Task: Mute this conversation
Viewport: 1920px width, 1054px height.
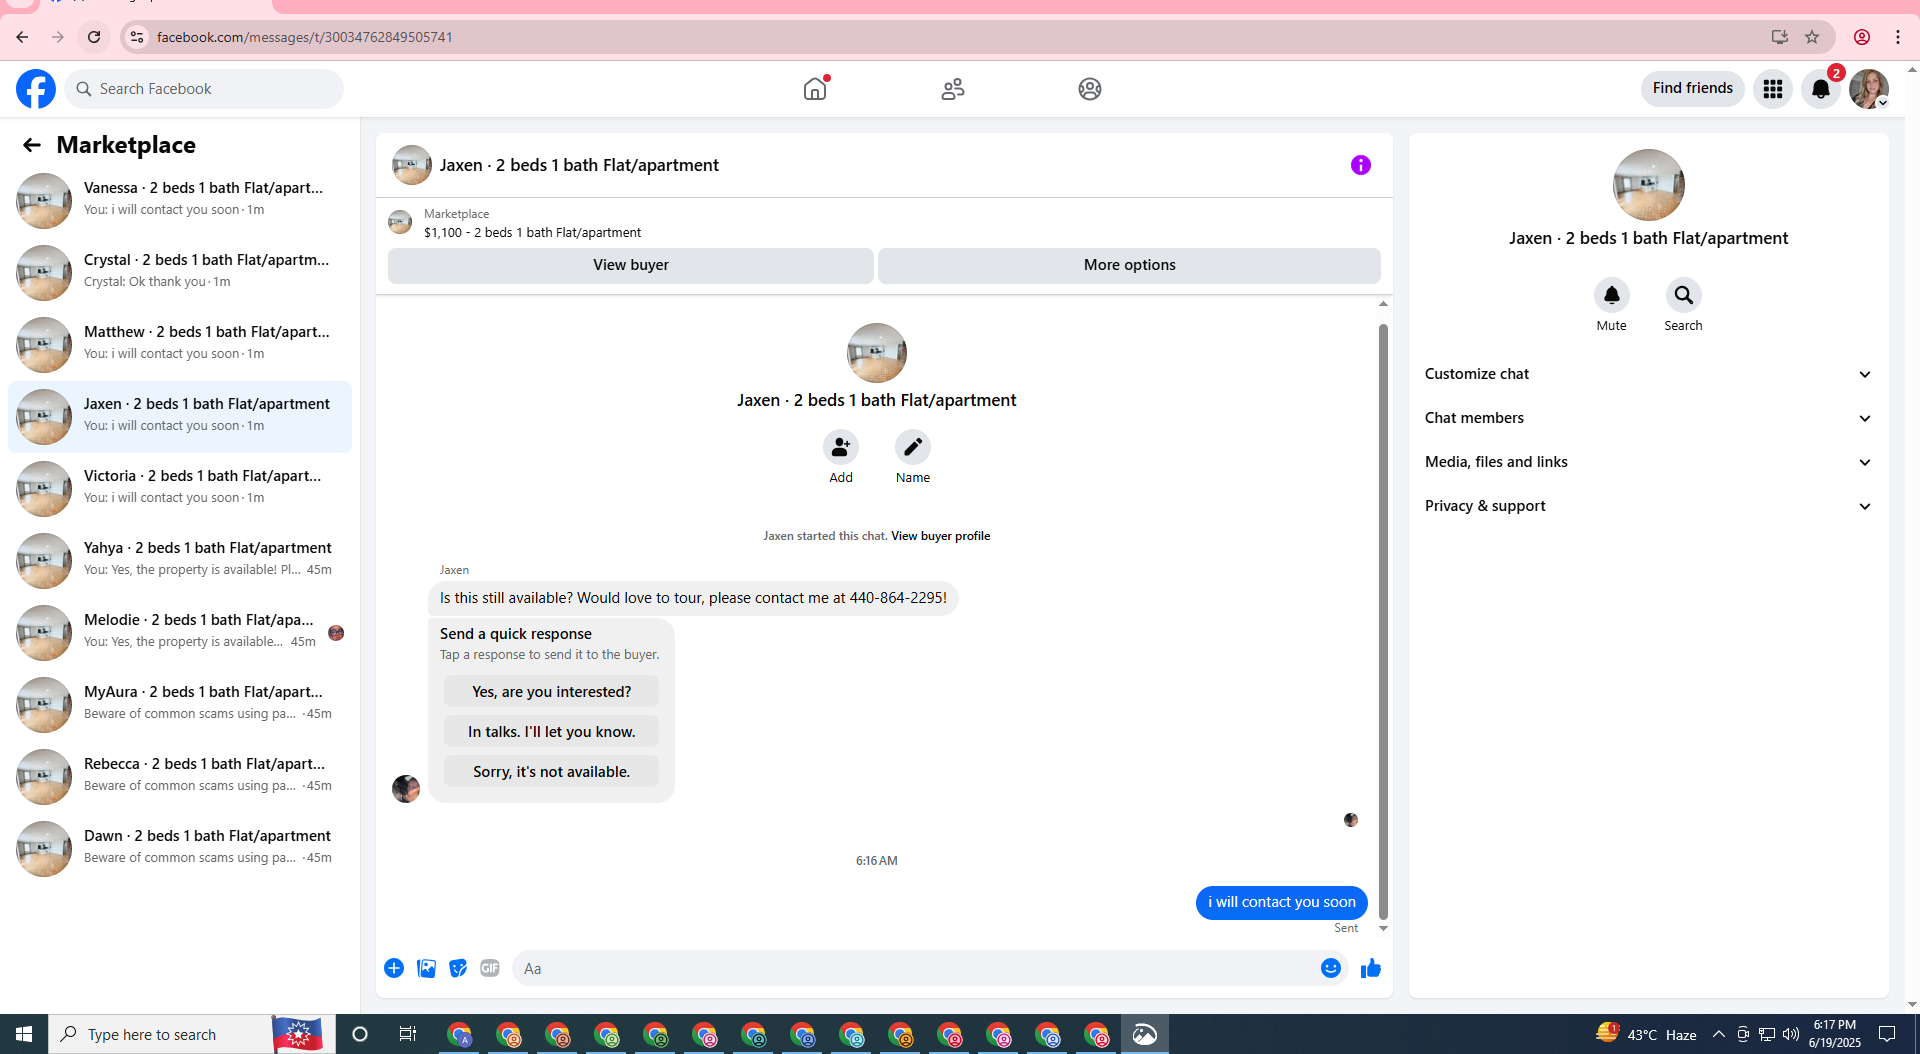Action: [x=1612, y=295]
